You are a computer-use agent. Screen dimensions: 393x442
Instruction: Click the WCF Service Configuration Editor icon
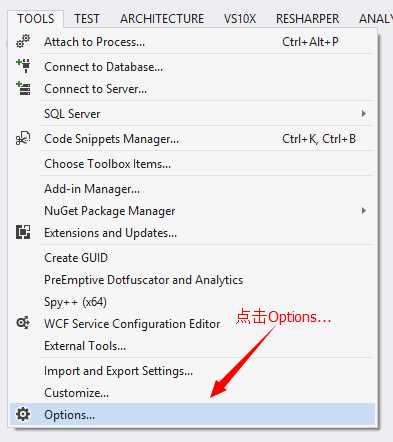(x=23, y=323)
